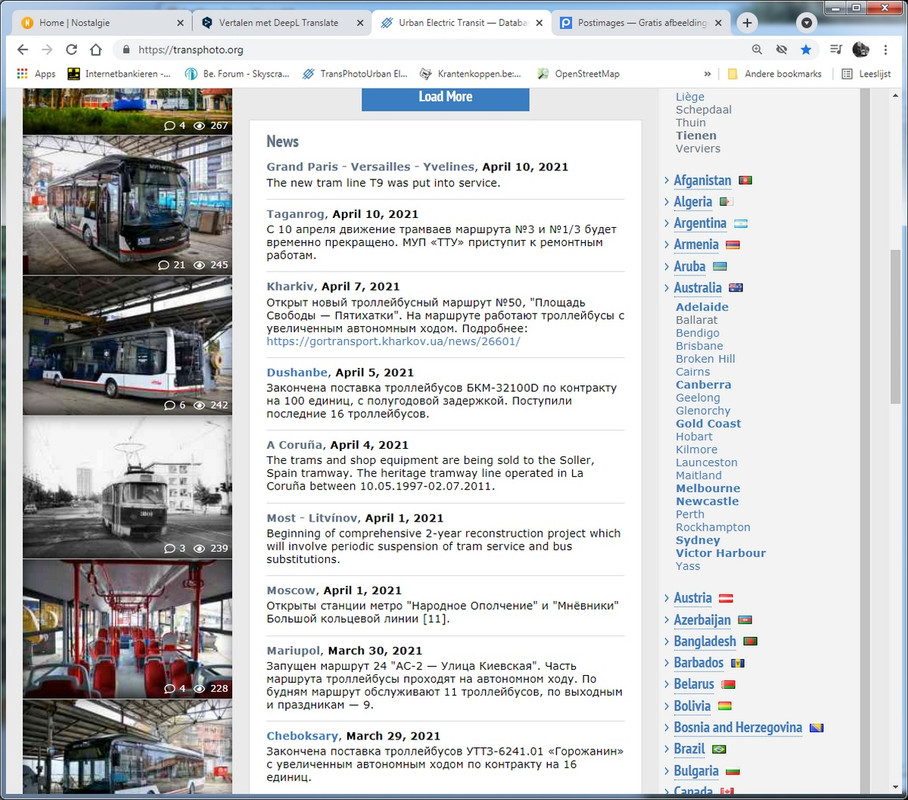The image size is (908, 800).
Task: Open the Moscow news link
Action: pyautogui.click(x=291, y=590)
